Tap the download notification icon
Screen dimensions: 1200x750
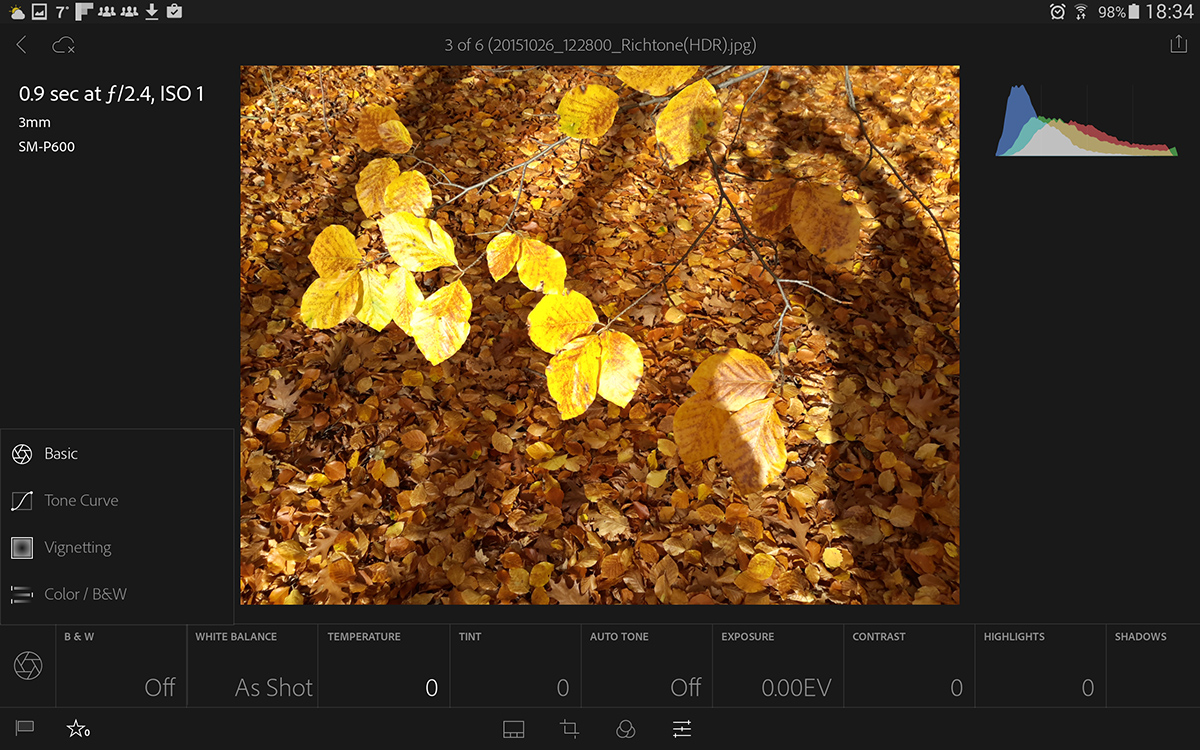click(x=152, y=12)
